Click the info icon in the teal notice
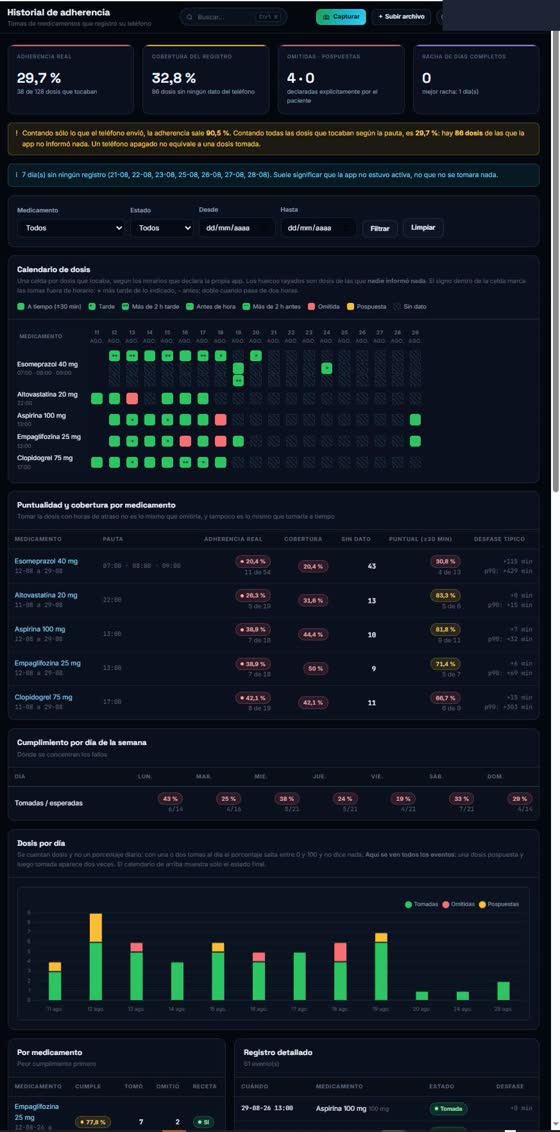 [x=17, y=175]
